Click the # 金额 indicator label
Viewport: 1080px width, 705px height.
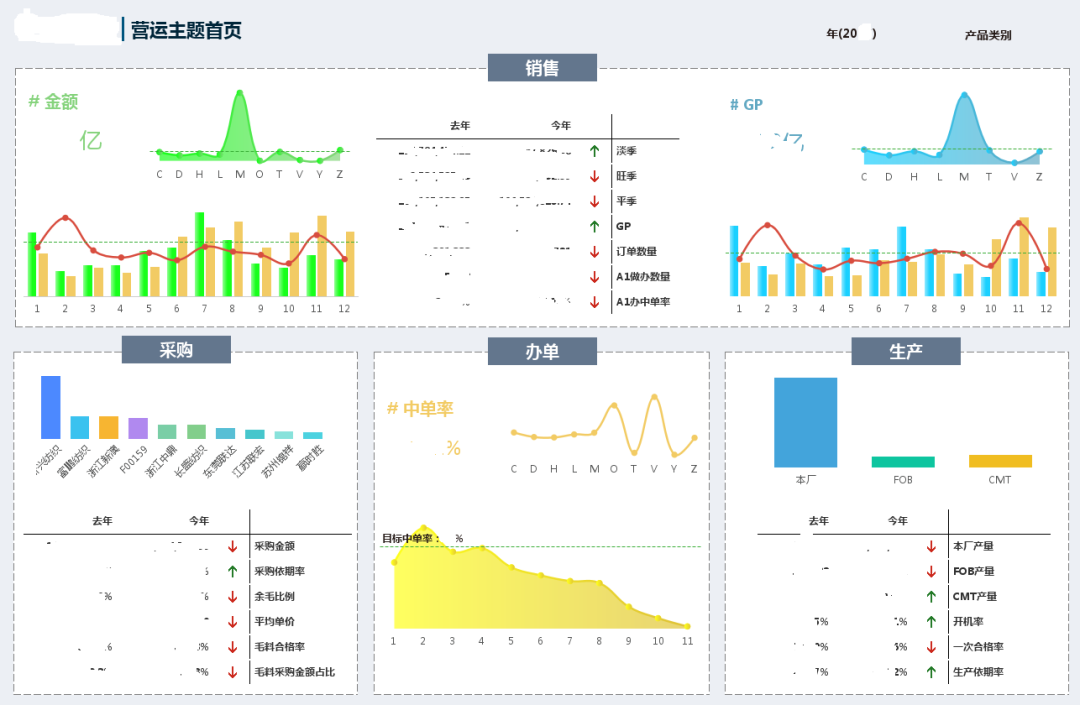point(53,102)
